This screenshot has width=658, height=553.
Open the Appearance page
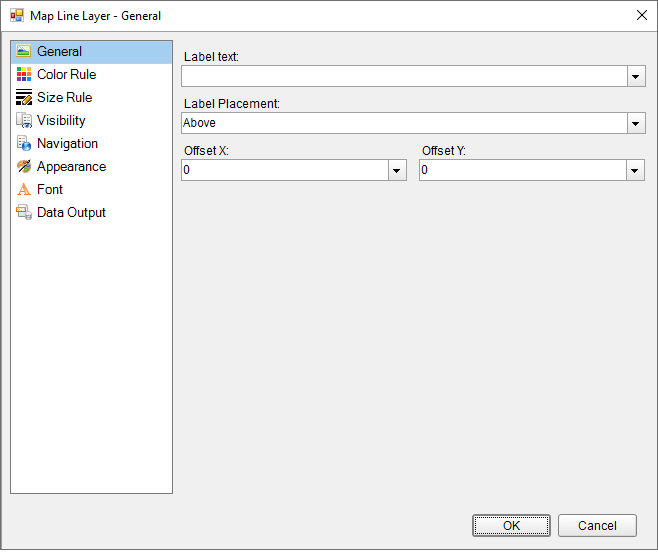pos(91,167)
